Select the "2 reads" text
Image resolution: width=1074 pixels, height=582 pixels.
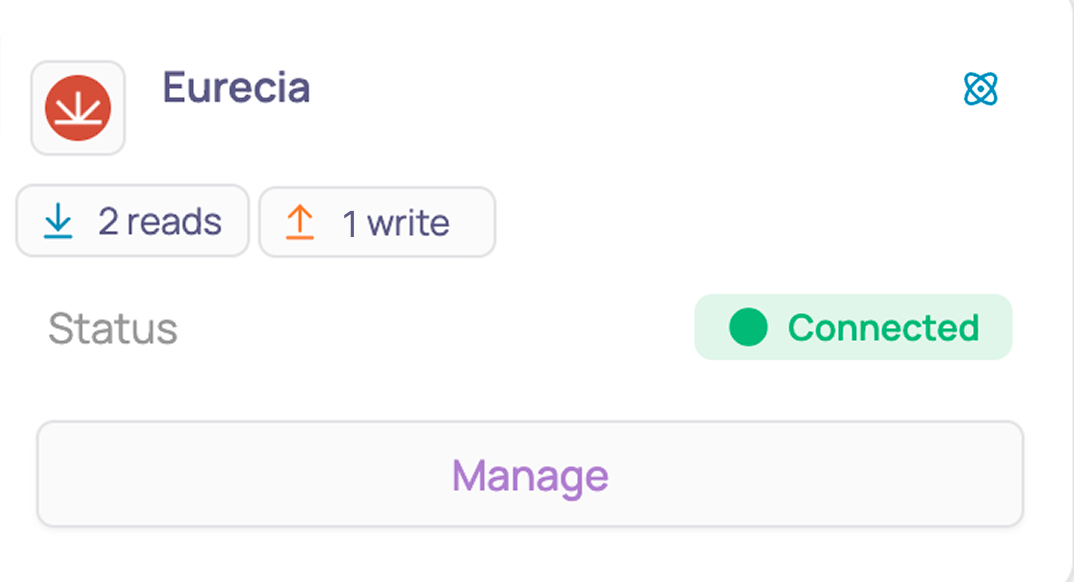(x=160, y=221)
